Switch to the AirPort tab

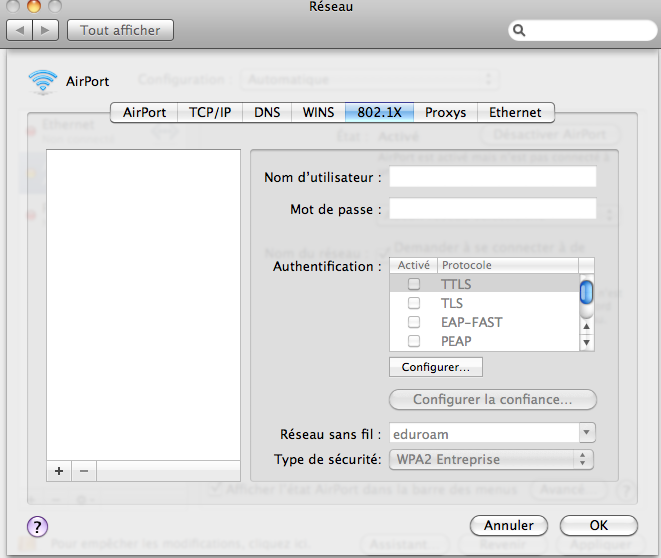pos(144,113)
